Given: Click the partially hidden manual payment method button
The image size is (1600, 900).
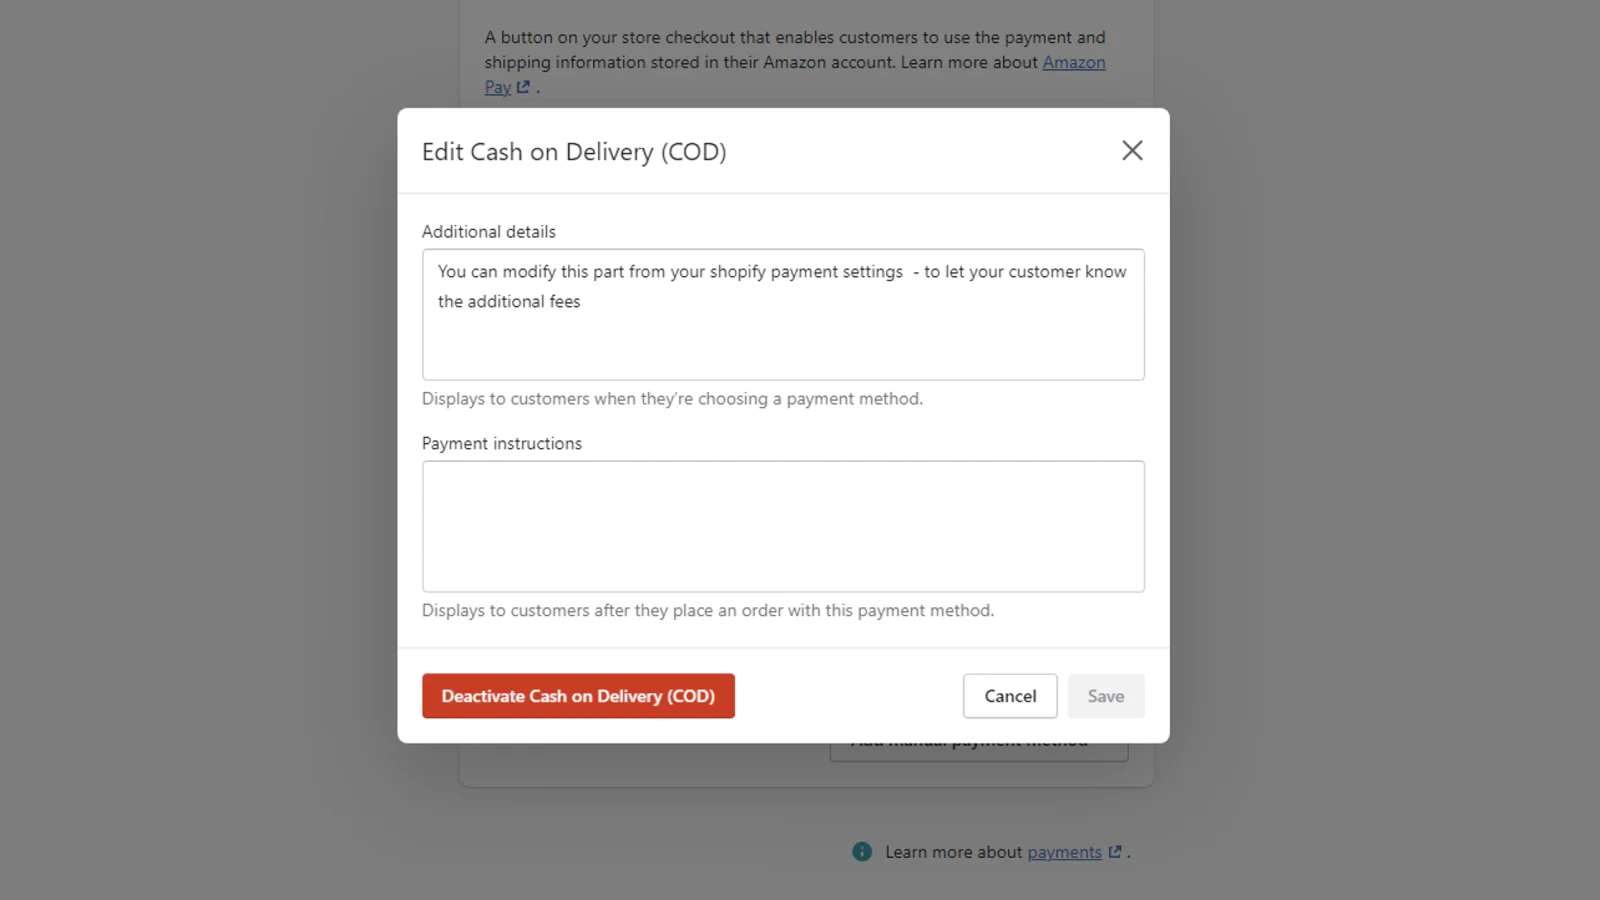Looking at the screenshot, I should (x=978, y=751).
